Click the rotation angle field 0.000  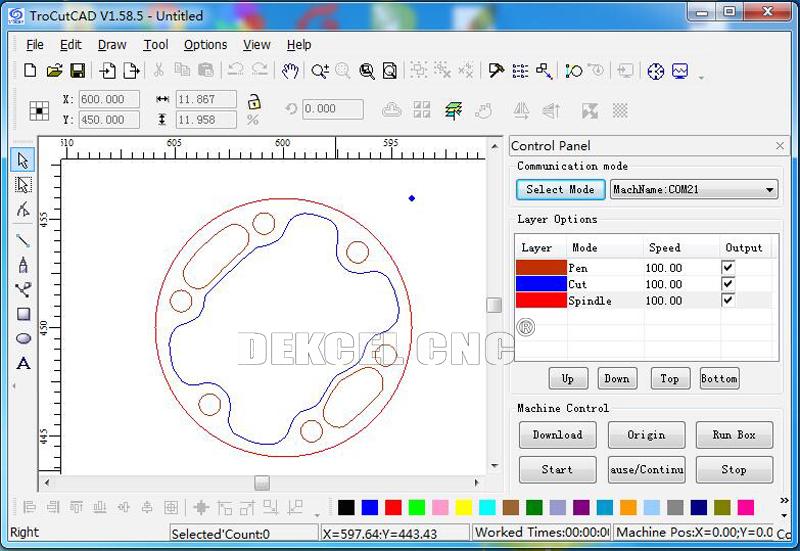coord(333,109)
